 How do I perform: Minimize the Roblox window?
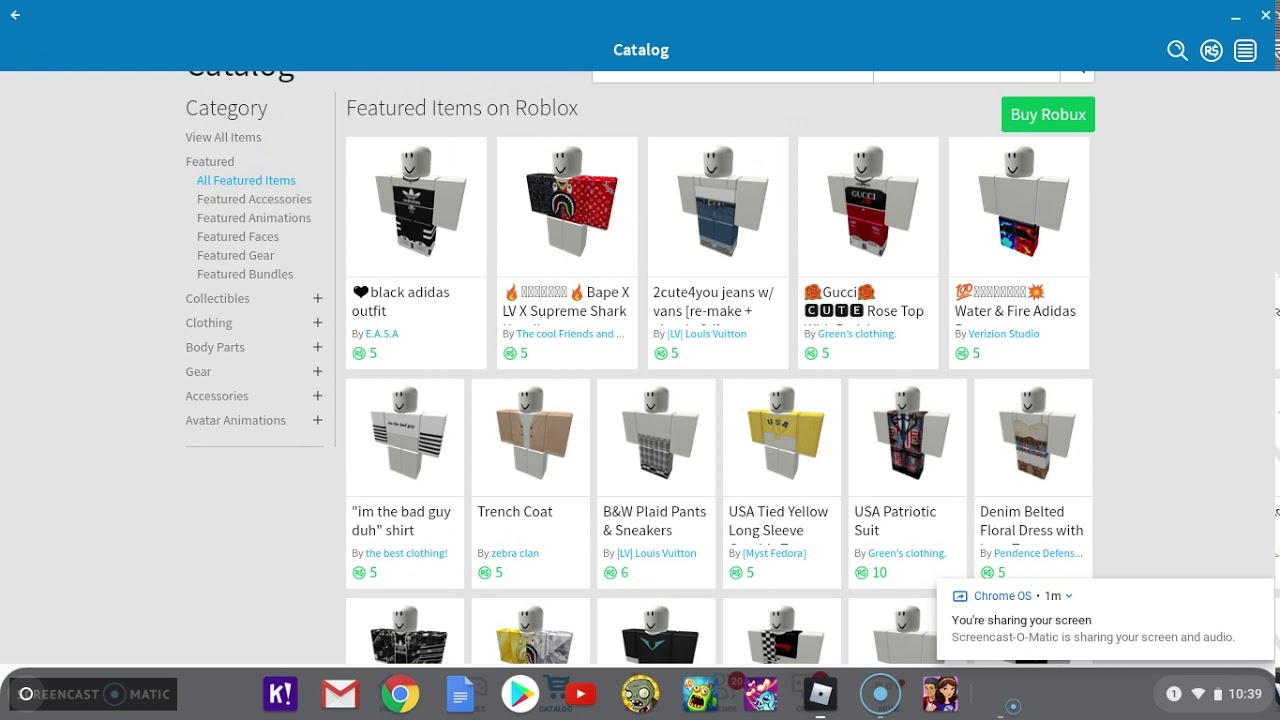(x=1237, y=15)
